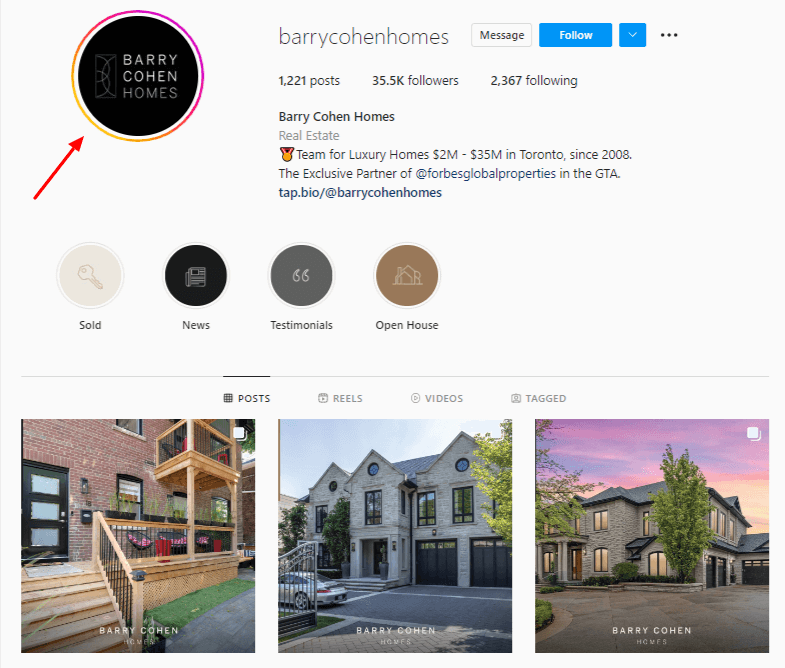This screenshot has width=785, height=668.
Task: Click the carousel icon on the sunset mansion post
Action: (753, 433)
